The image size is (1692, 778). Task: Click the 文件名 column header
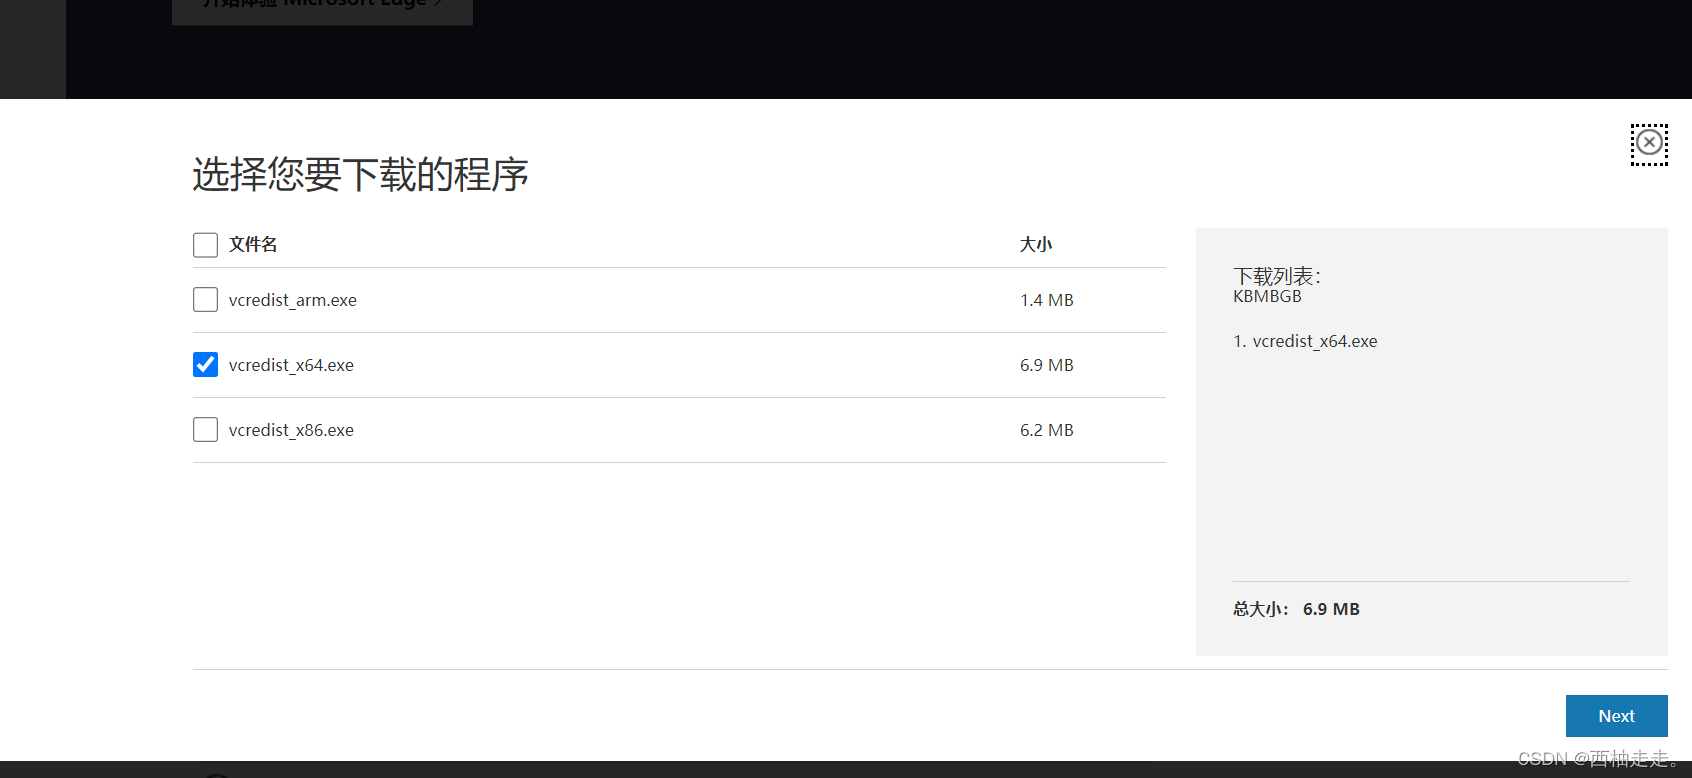click(x=251, y=244)
